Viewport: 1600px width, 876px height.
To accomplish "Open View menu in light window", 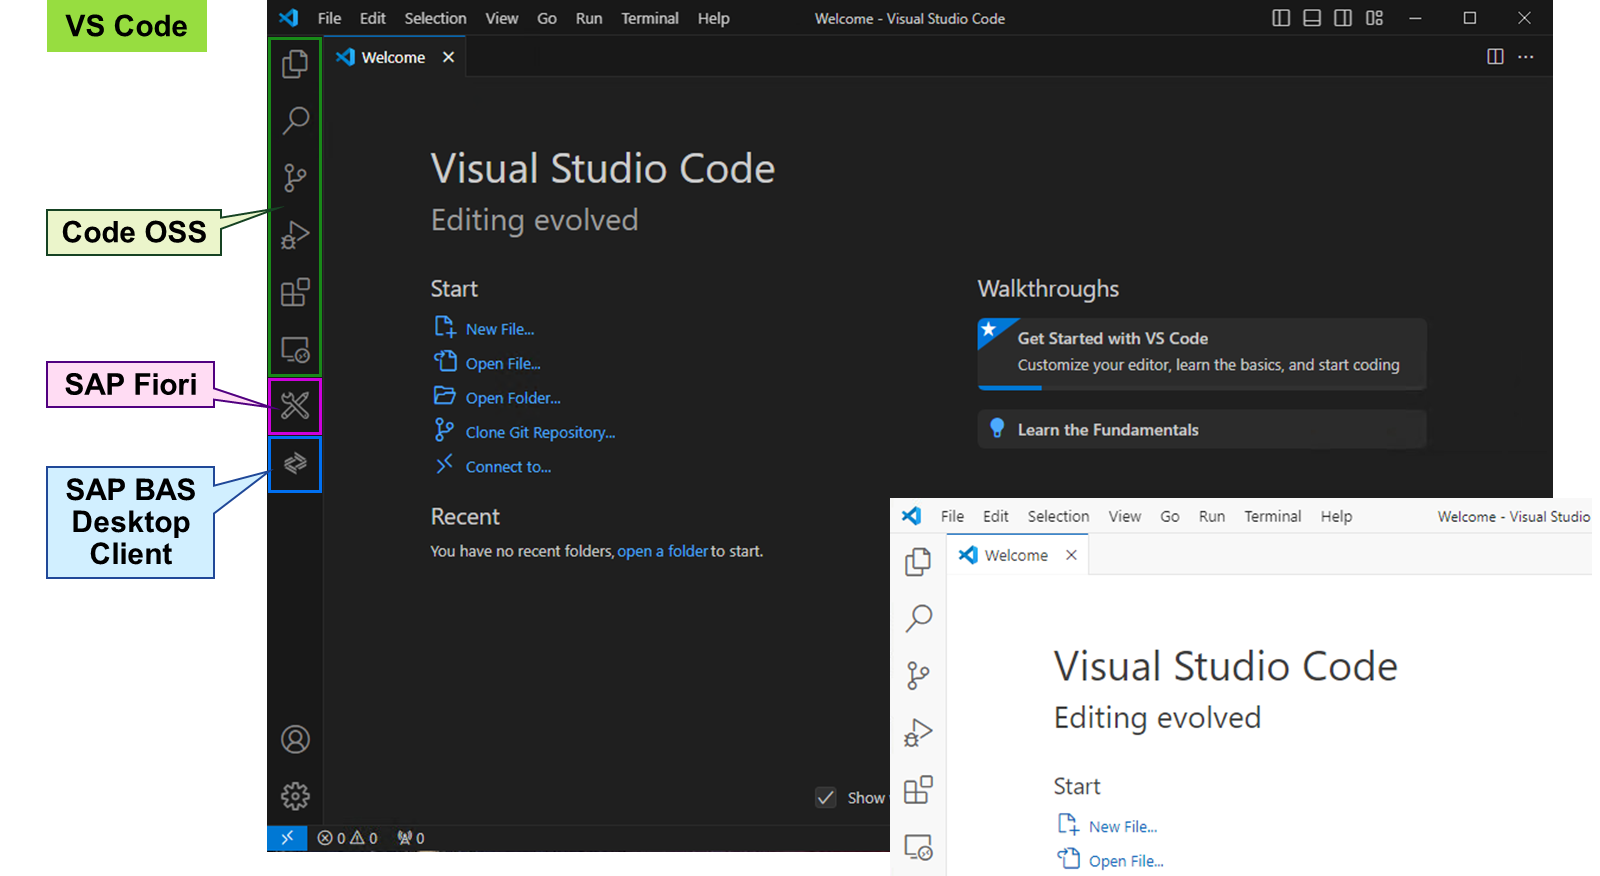I will click(1124, 516).
